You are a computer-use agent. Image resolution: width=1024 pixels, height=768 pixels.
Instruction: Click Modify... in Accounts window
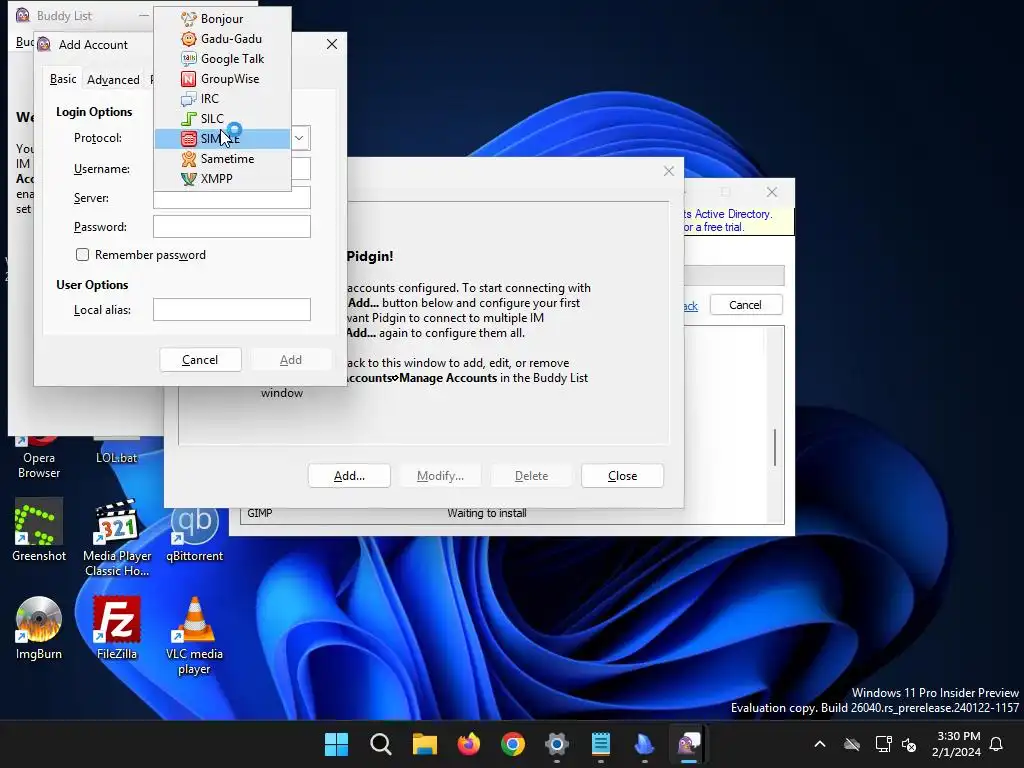(440, 476)
